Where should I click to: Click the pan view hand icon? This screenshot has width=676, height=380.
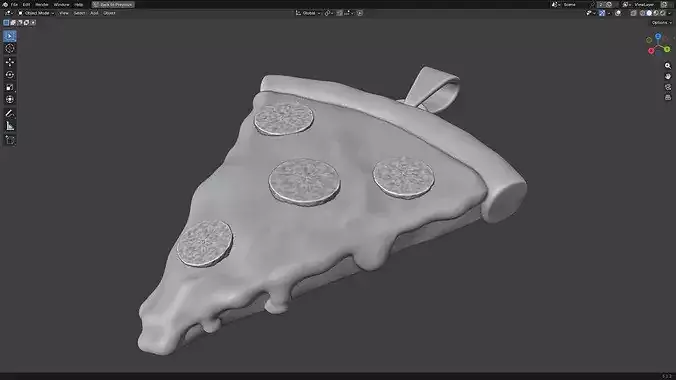[x=668, y=76]
